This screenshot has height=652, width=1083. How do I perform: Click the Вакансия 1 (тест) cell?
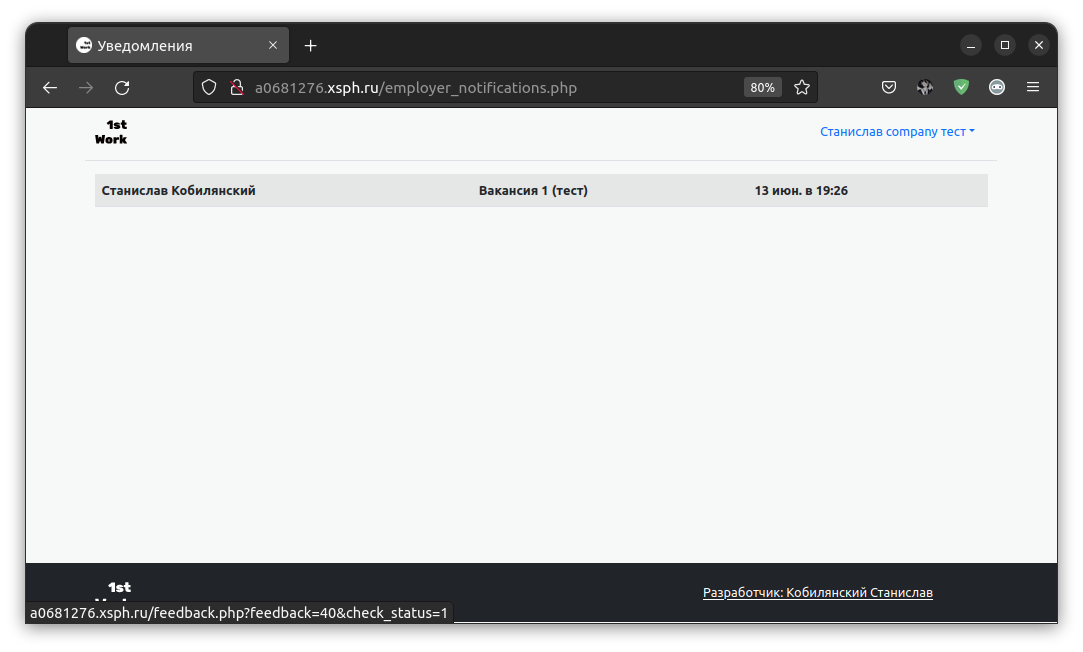pos(533,191)
